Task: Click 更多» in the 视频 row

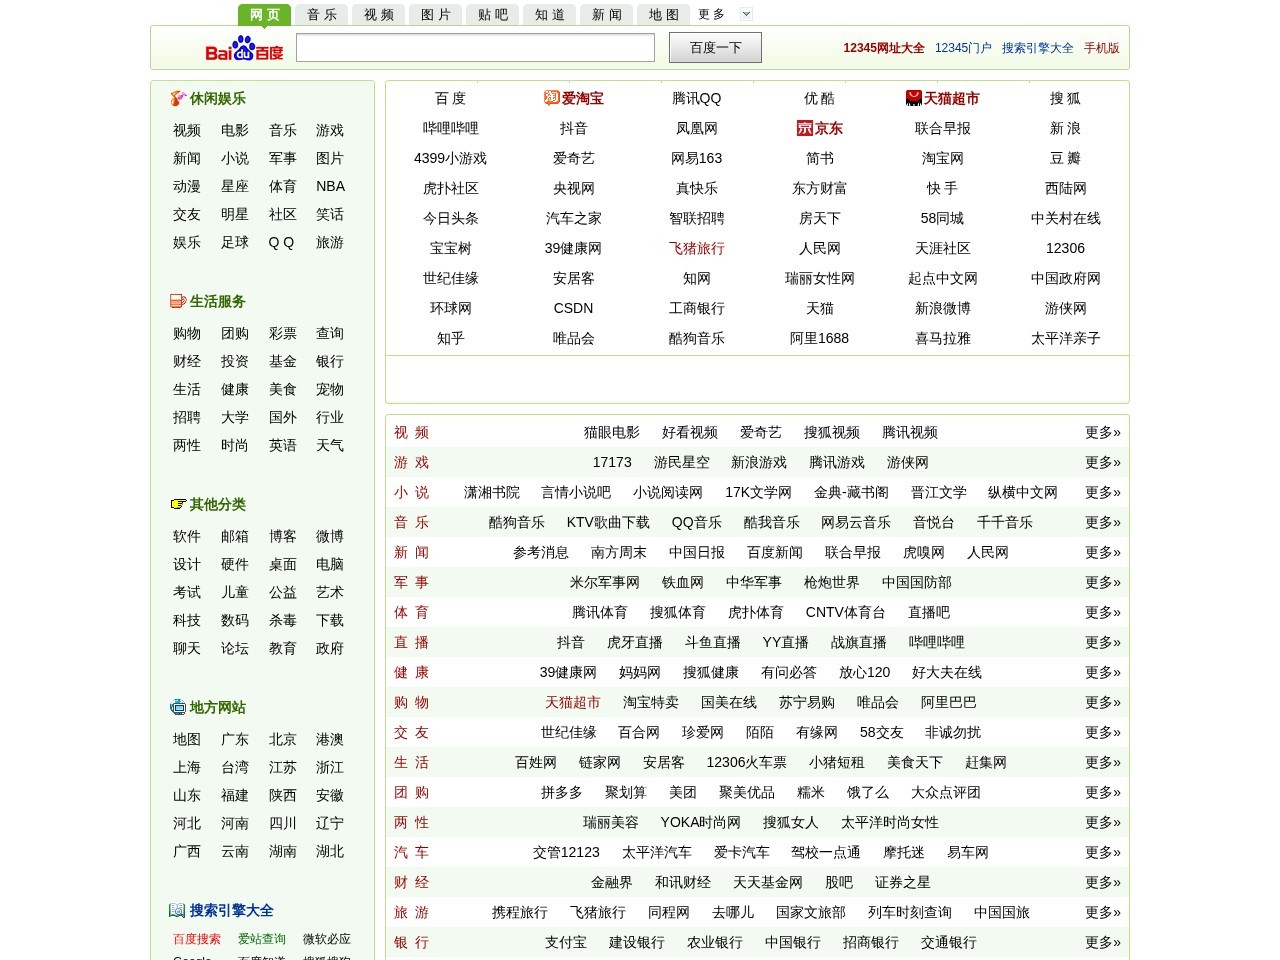Action: point(1101,433)
